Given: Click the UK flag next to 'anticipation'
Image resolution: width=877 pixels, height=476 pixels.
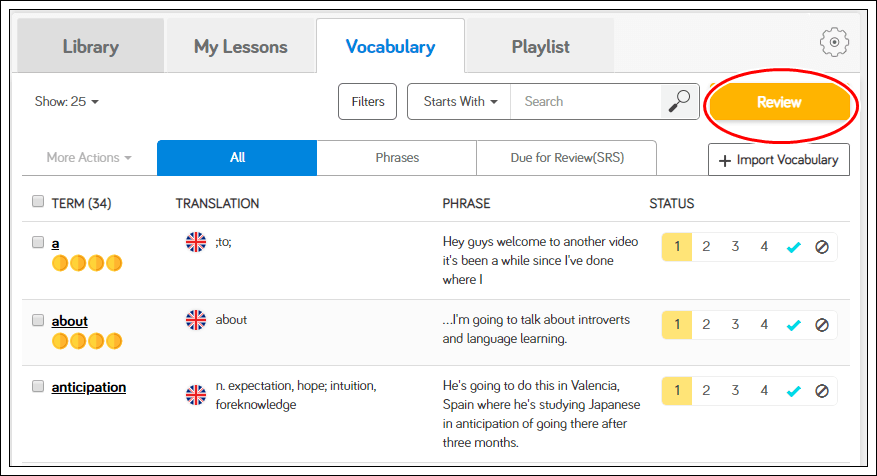Looking at the screenshot, I should point(196,395).
